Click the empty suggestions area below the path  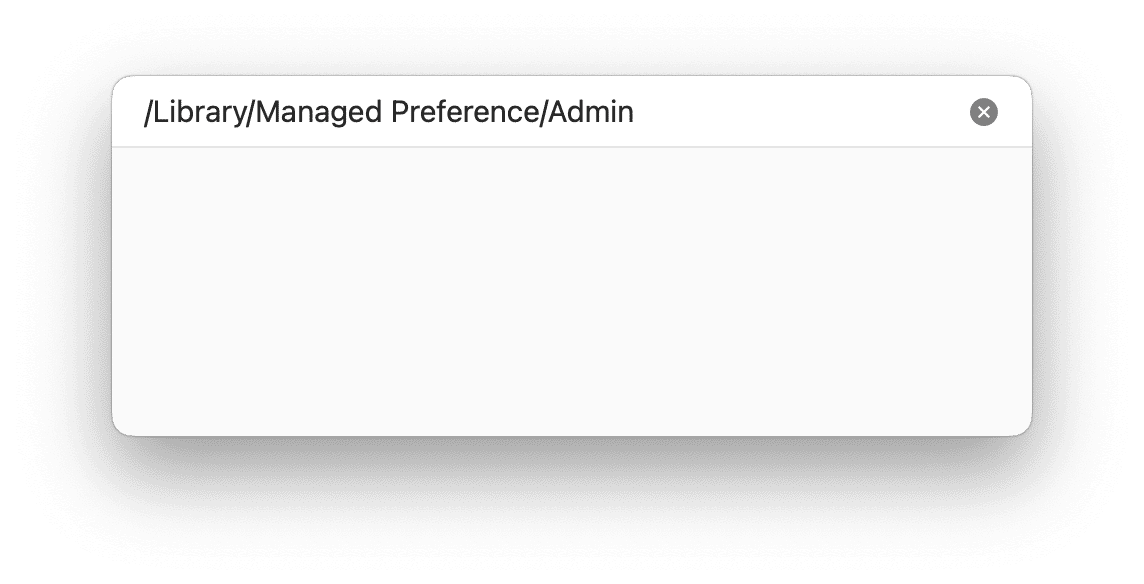point(572,291)
